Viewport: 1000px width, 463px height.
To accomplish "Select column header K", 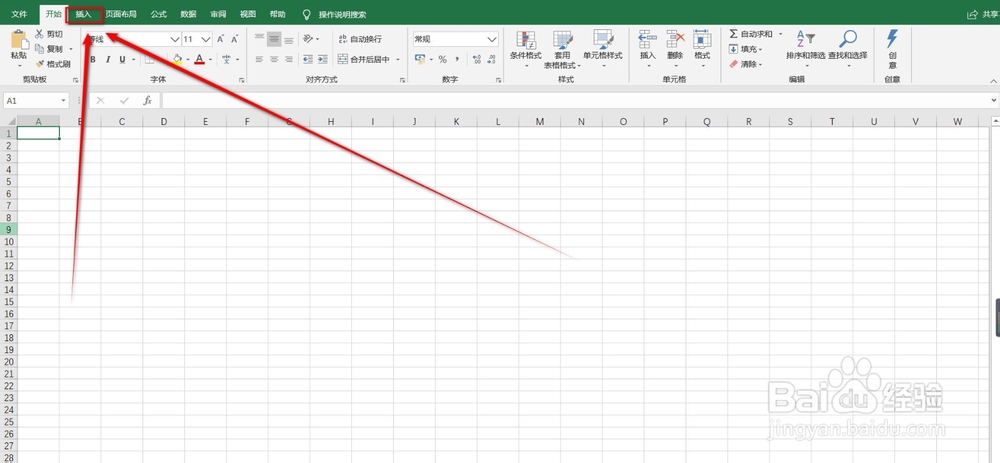I will pyautogui.click(x=456, y=121).
